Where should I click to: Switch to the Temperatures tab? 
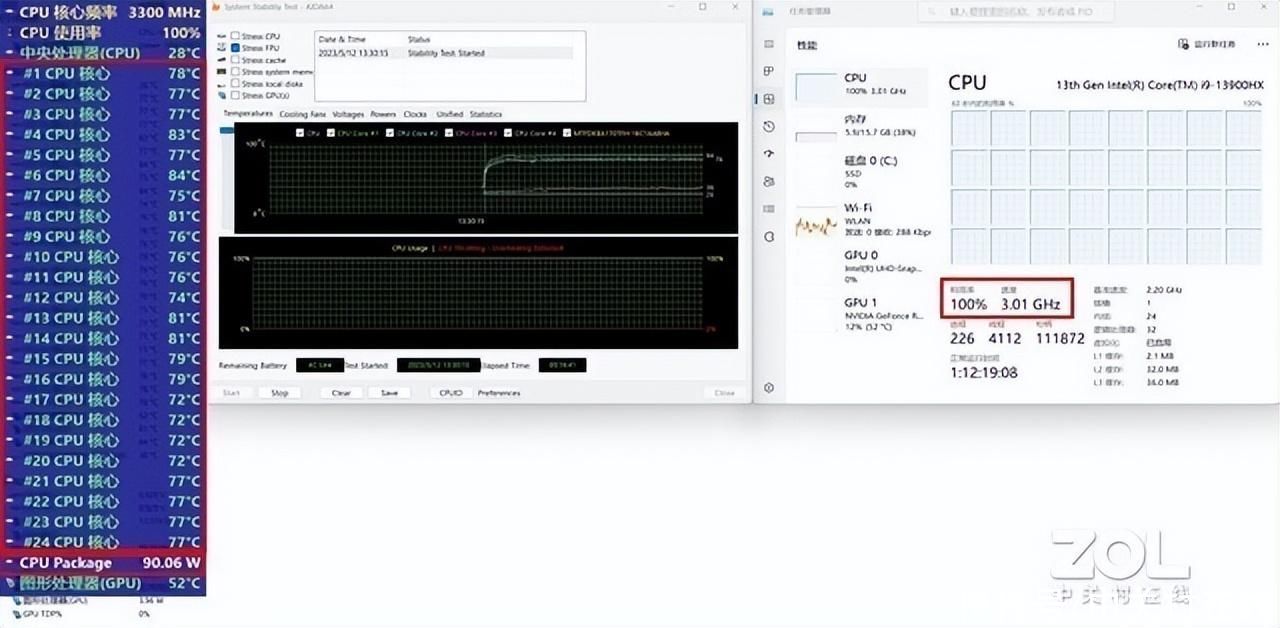coord(248,114)
